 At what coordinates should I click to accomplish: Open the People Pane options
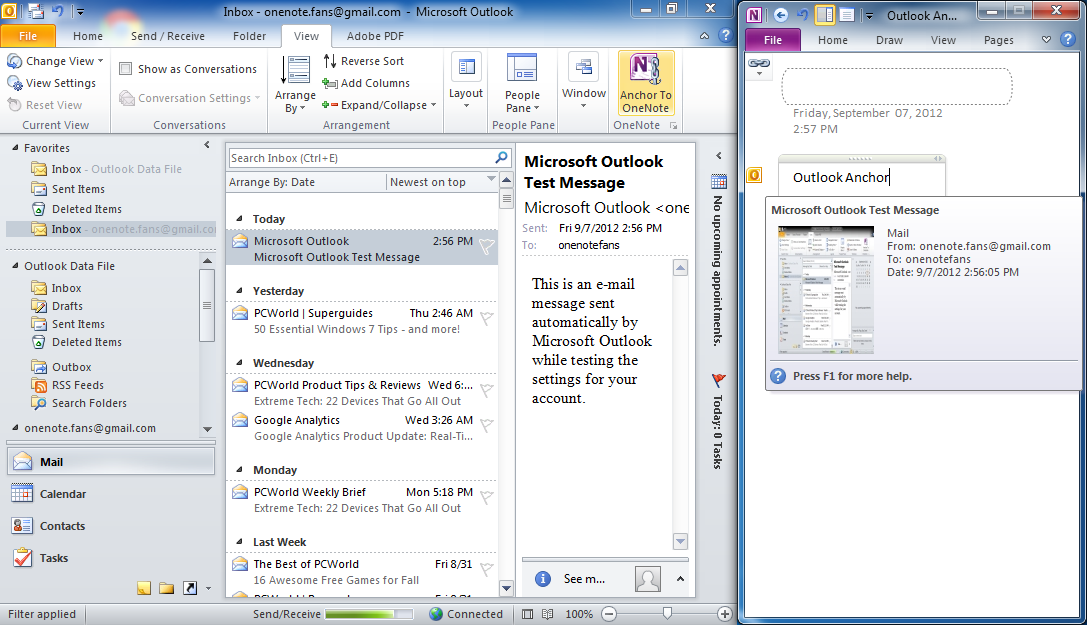[x=522, y=83]
